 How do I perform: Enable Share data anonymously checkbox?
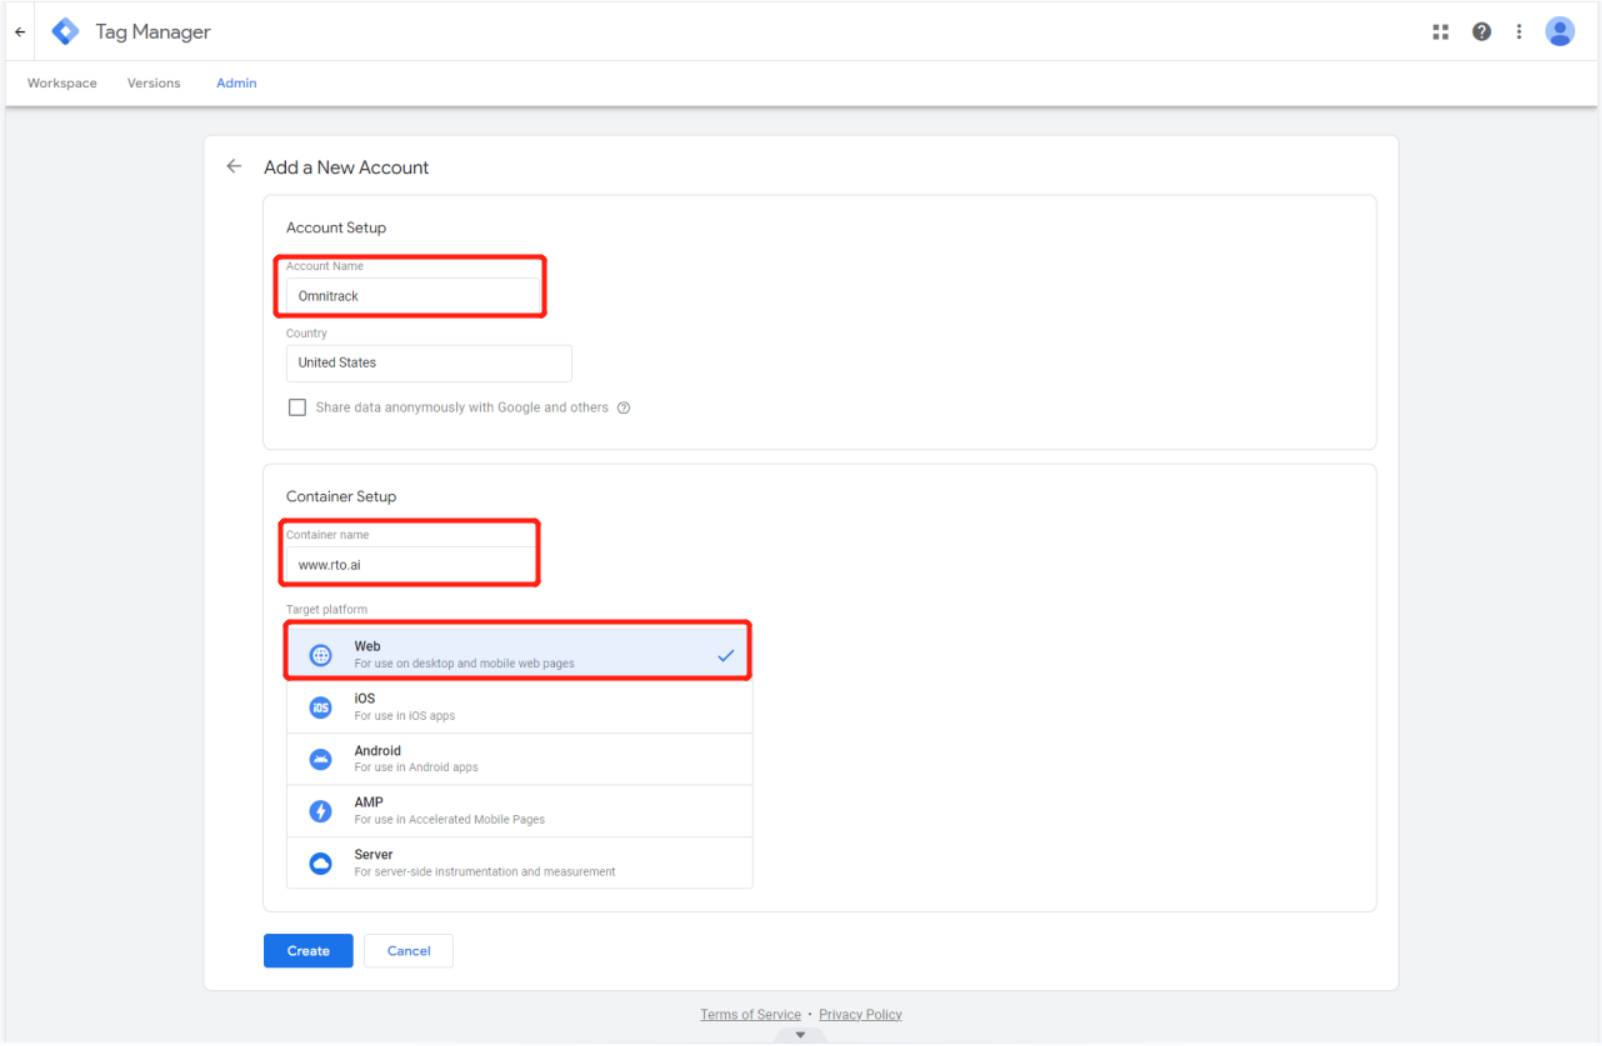297,408
